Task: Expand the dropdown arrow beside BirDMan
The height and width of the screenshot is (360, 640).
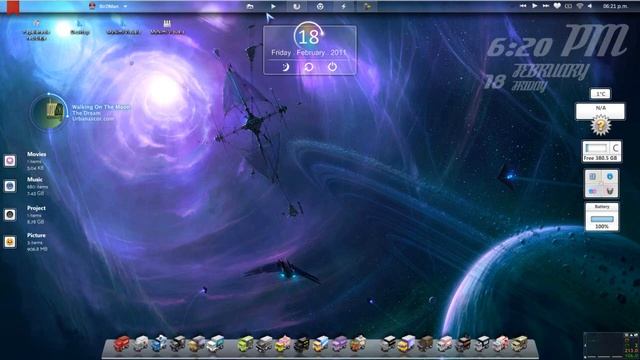Action: click(125, 7)
